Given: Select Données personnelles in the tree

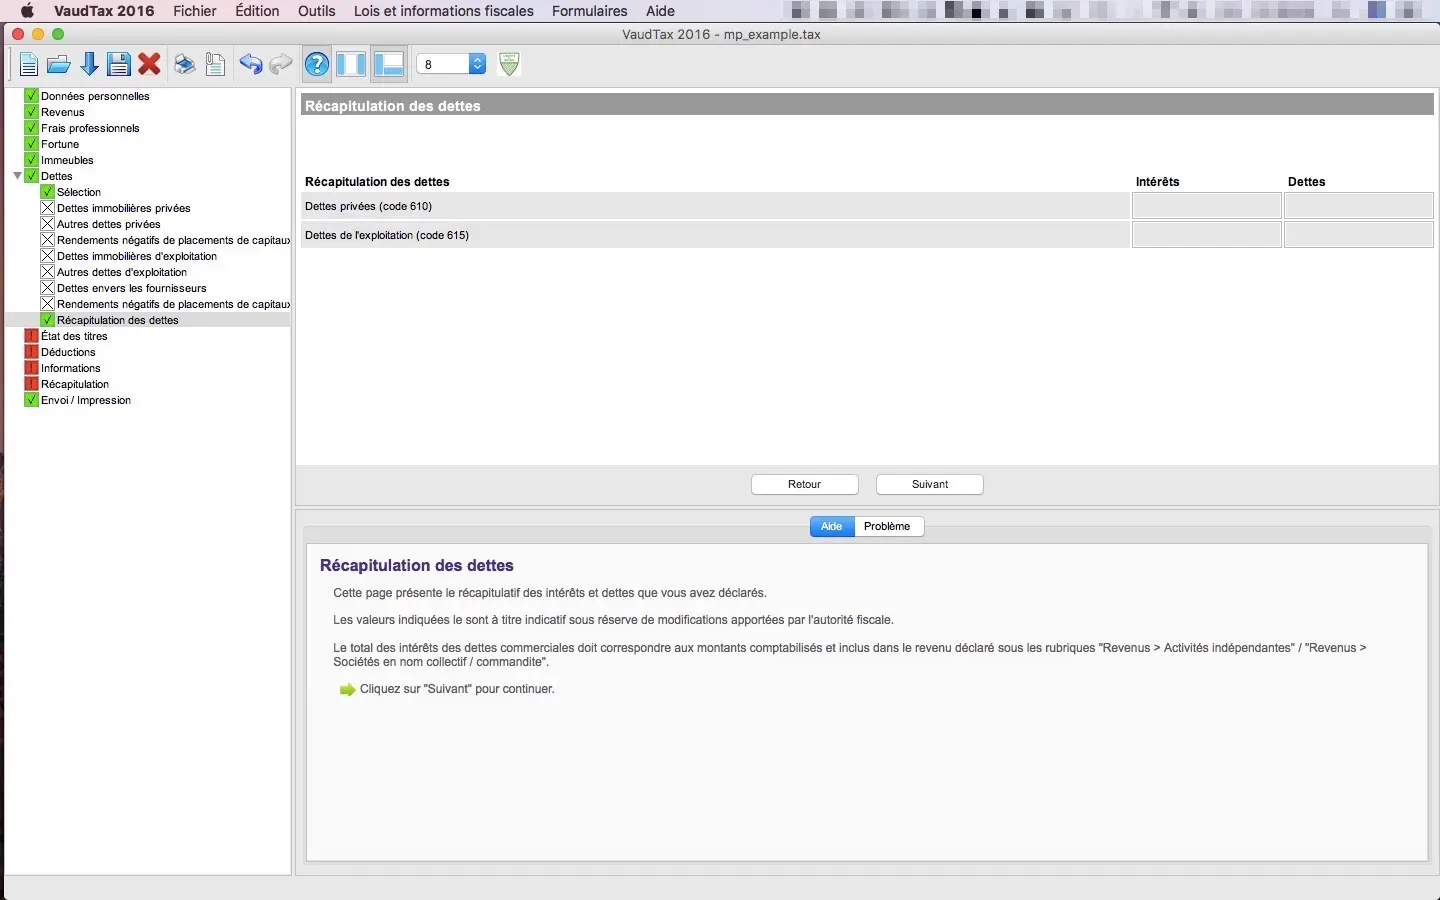Looking at the screenshot, I should pos(95,96).
